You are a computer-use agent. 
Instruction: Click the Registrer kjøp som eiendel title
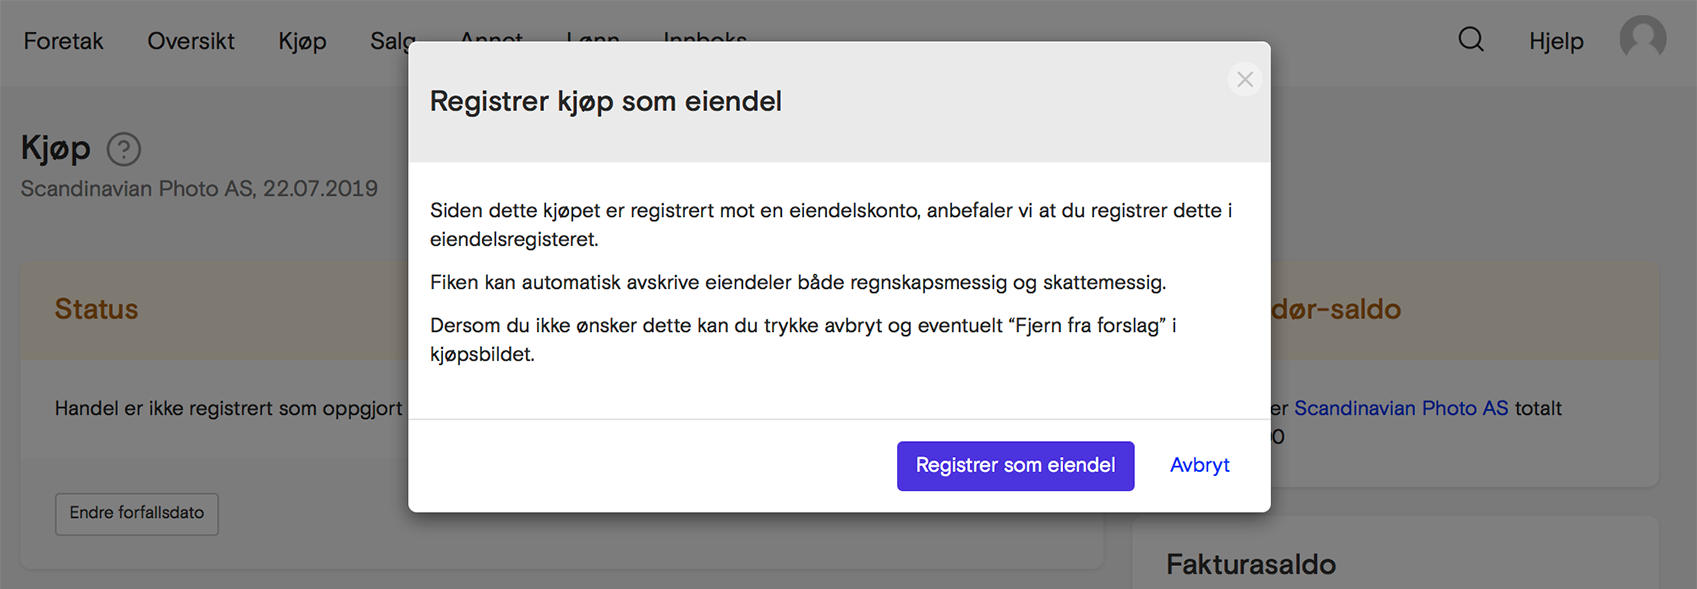pyautogui.click(x=605, y=101)
